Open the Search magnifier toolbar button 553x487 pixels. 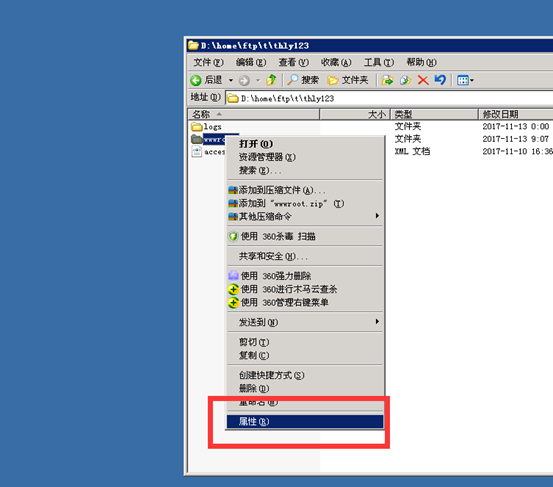[303, 80]
